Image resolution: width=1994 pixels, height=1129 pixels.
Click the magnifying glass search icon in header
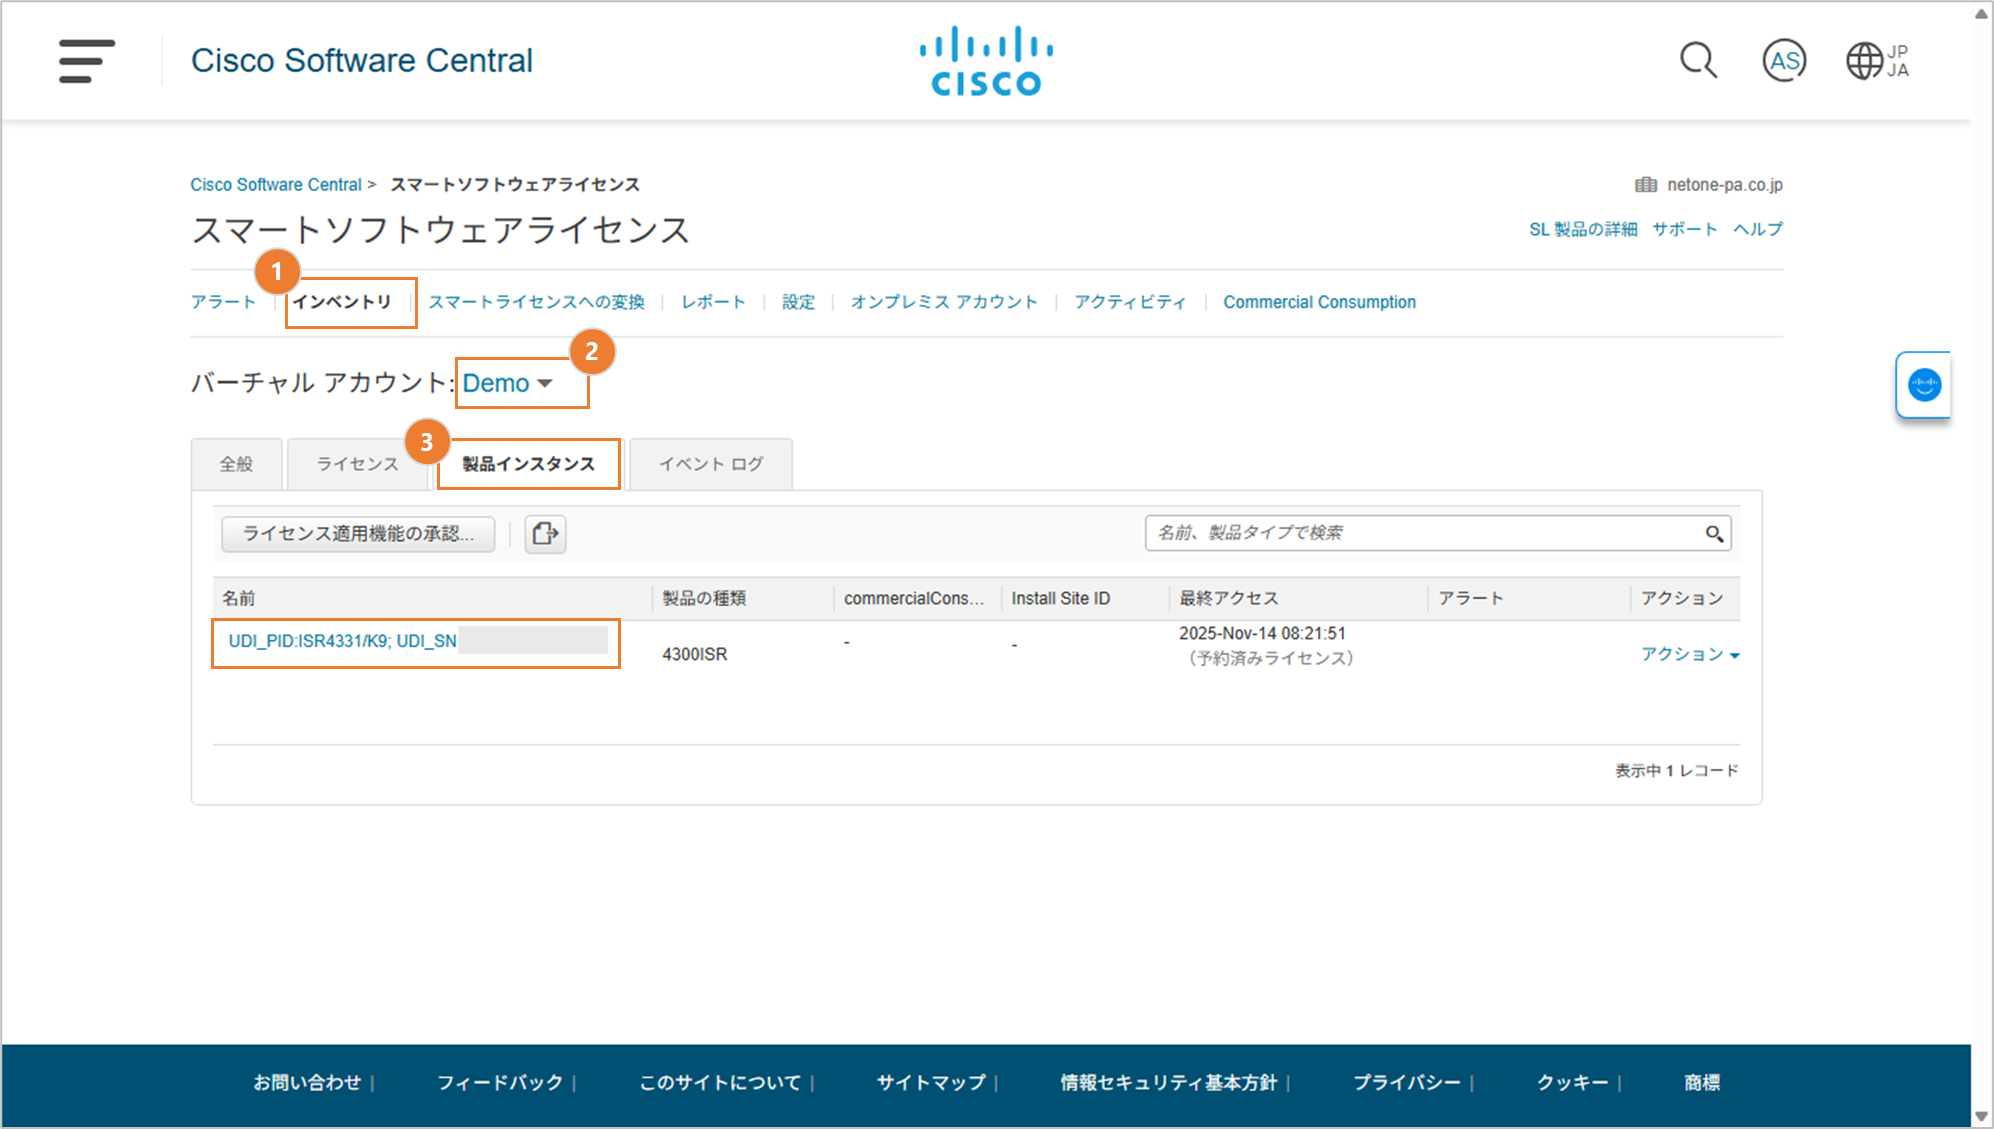[1698, 61]
